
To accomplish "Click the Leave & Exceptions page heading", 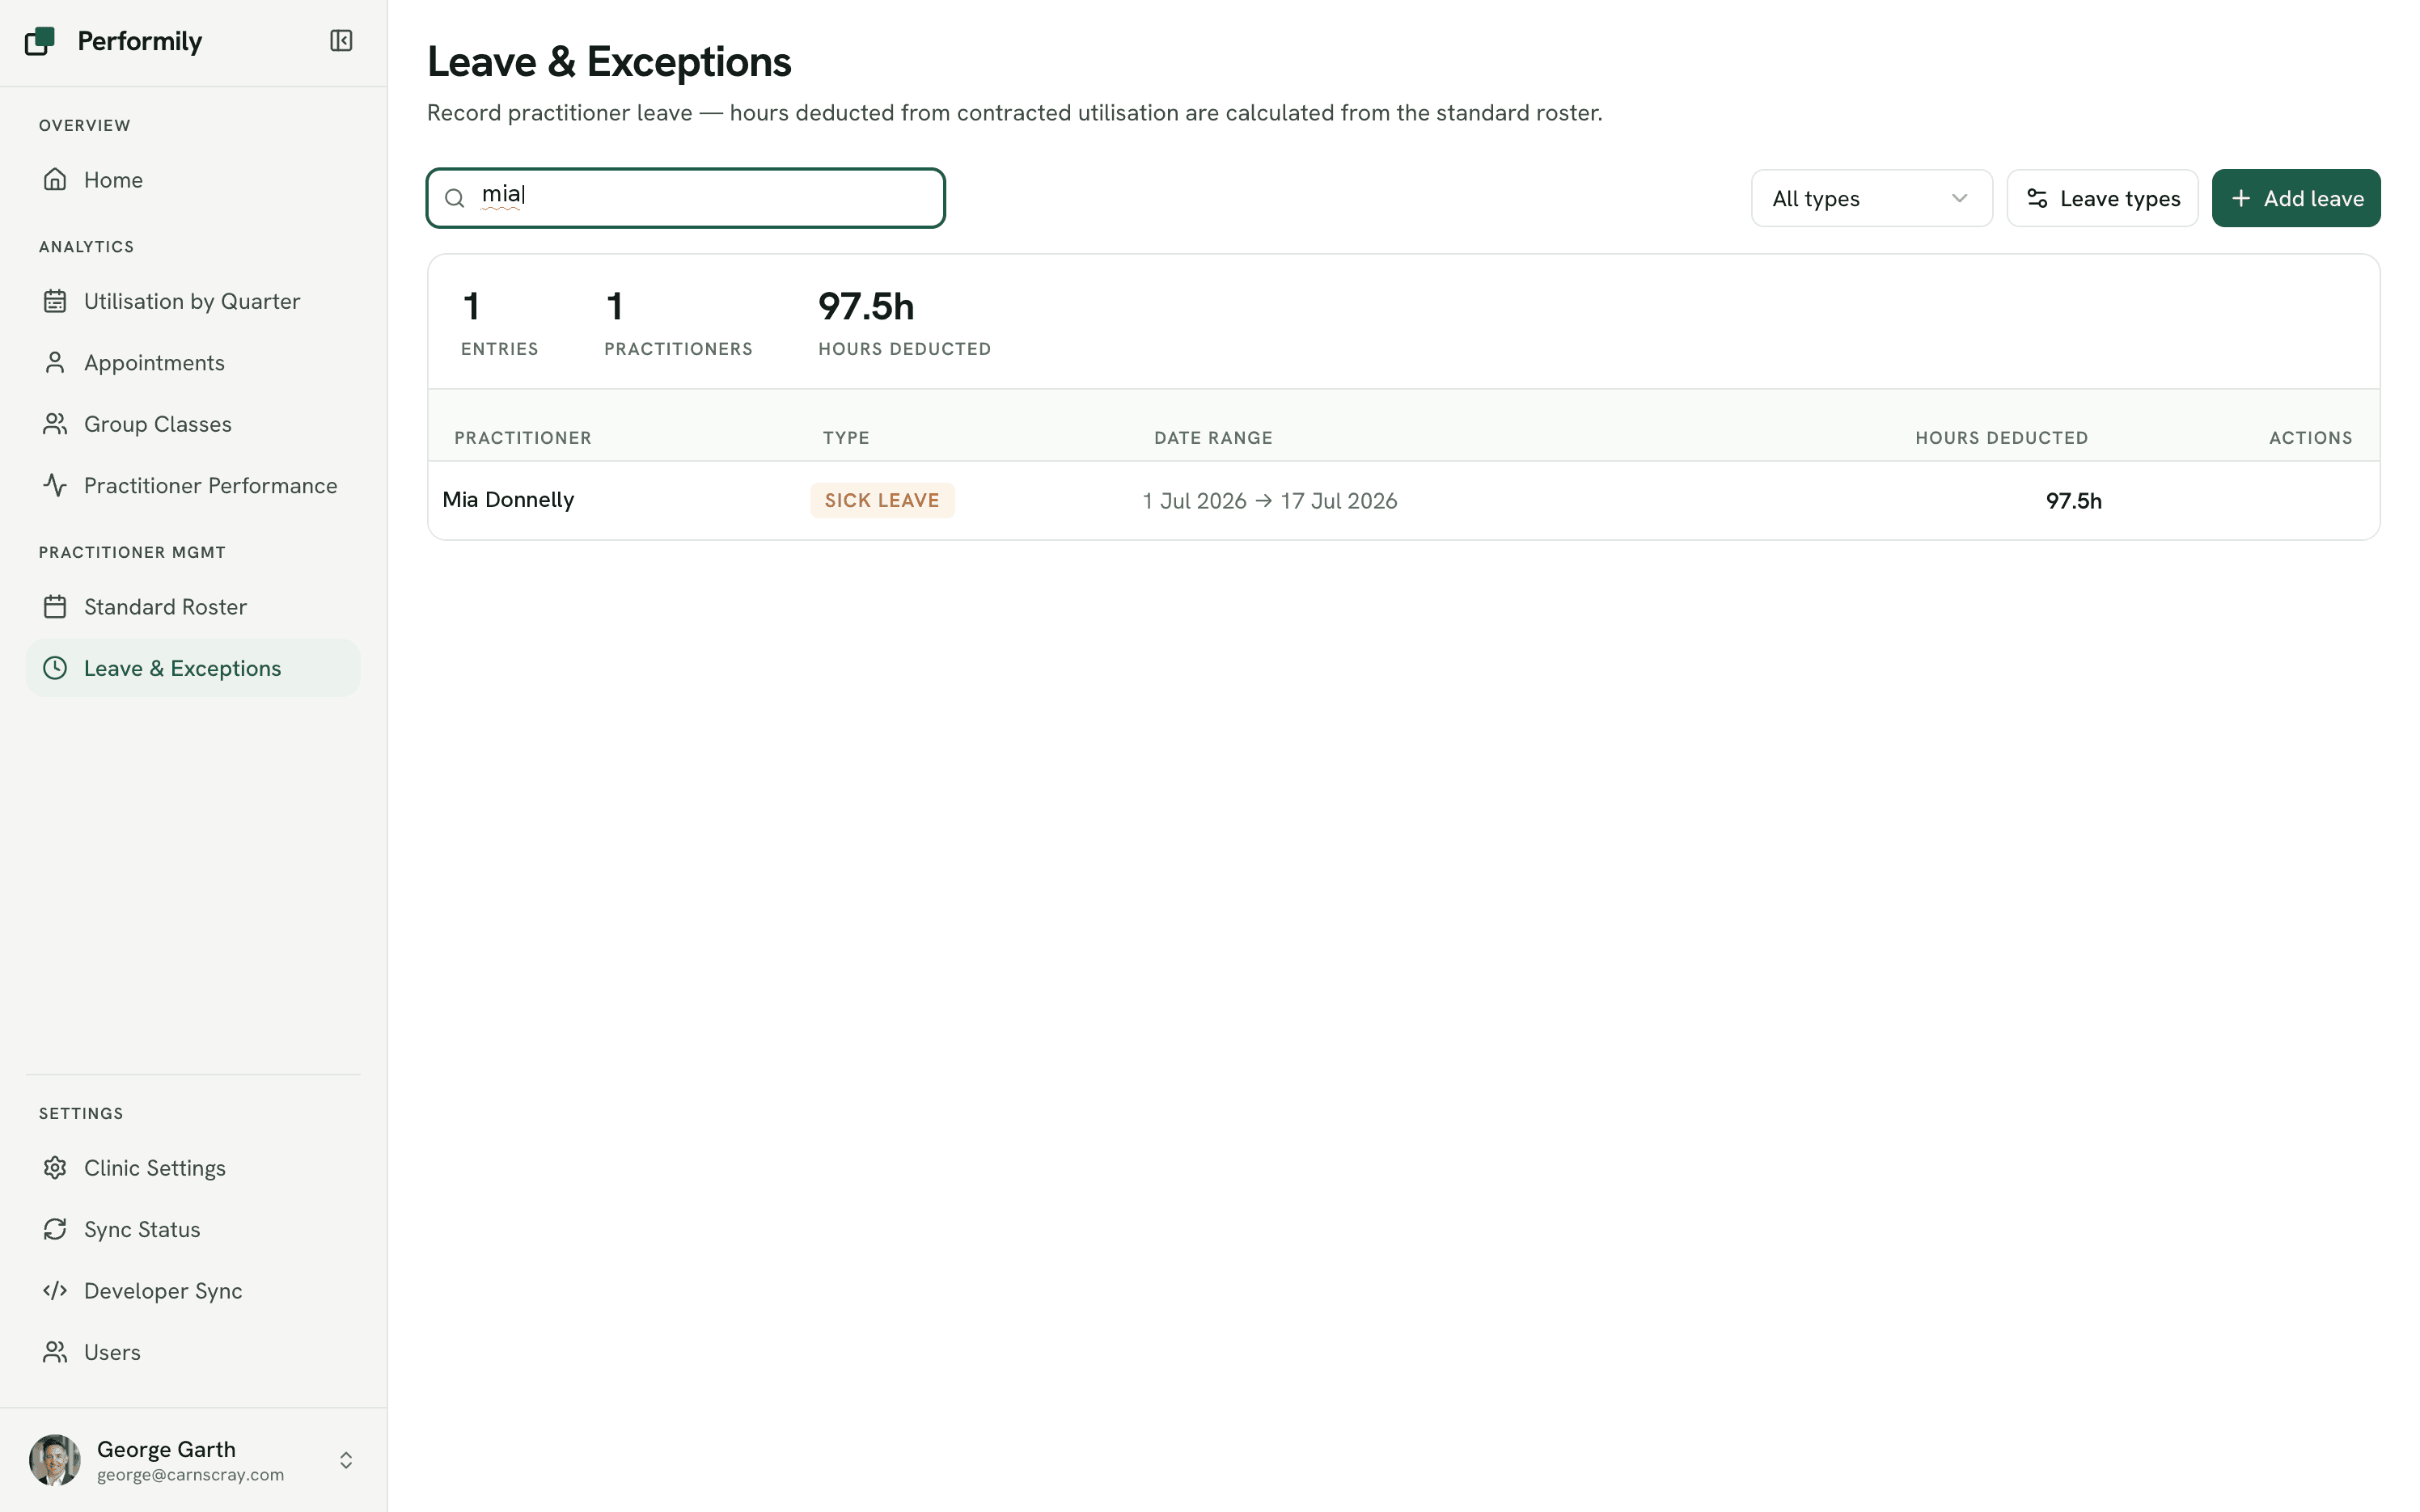I will 609,62.
